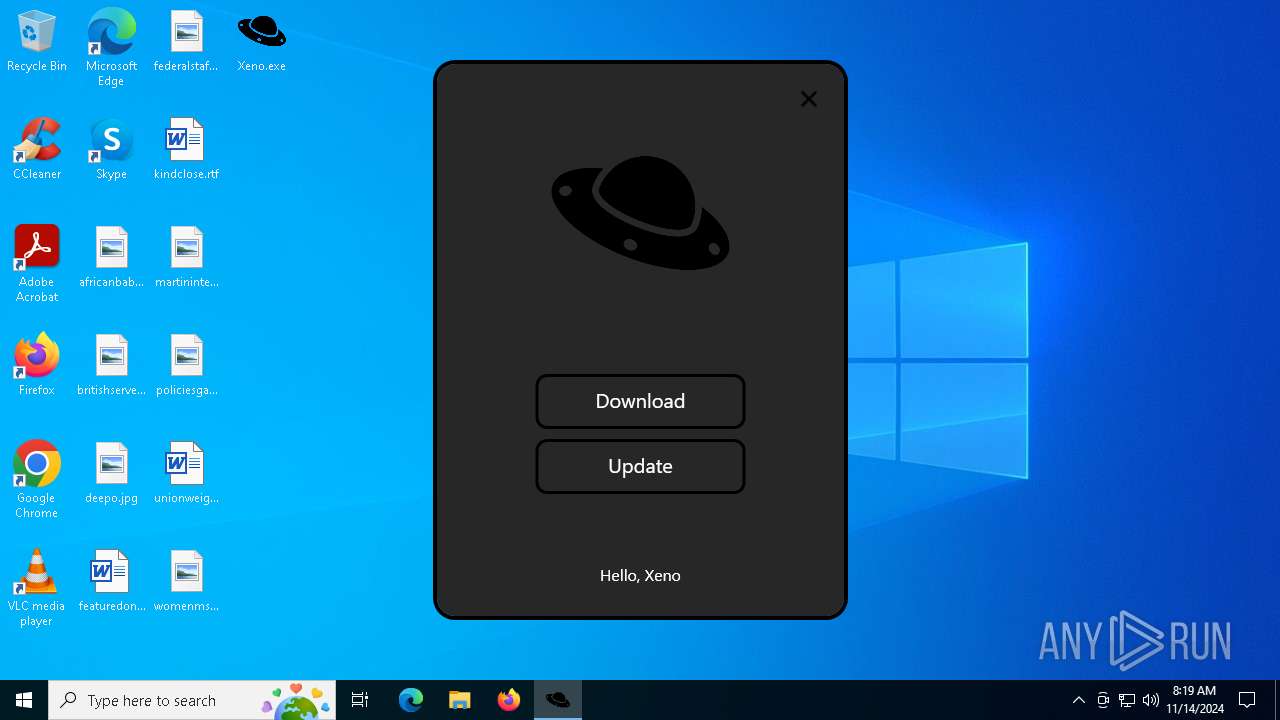Select the Adobe Acrobat desktop shortcut

(37, 264)
